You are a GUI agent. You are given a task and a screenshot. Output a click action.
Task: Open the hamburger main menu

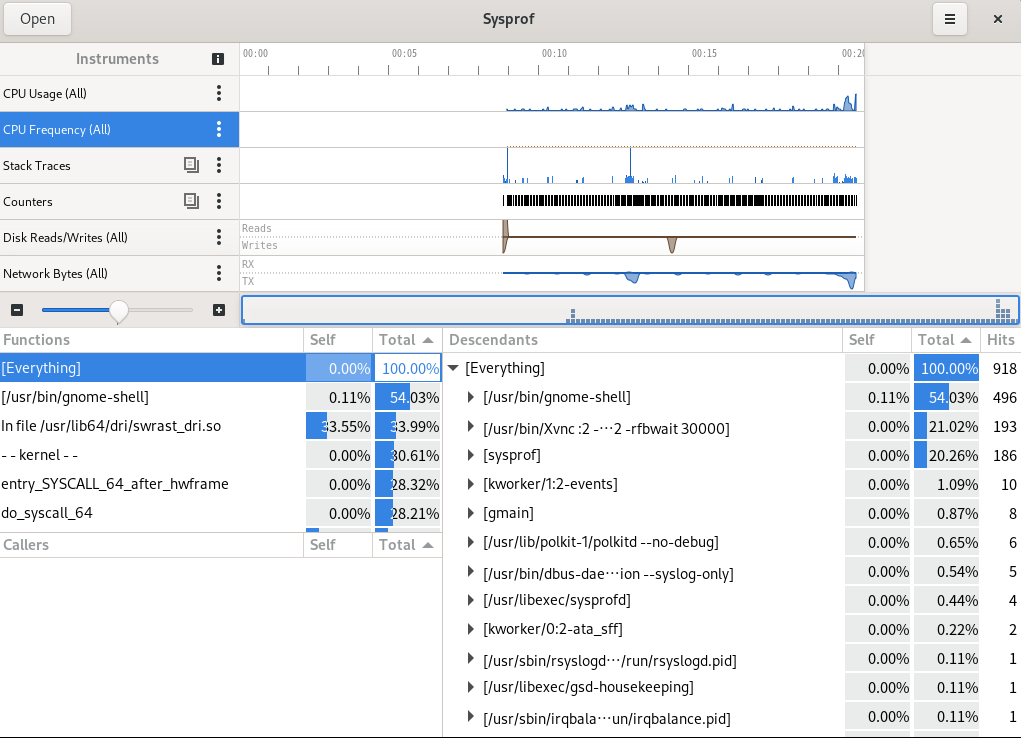point(949,19)
